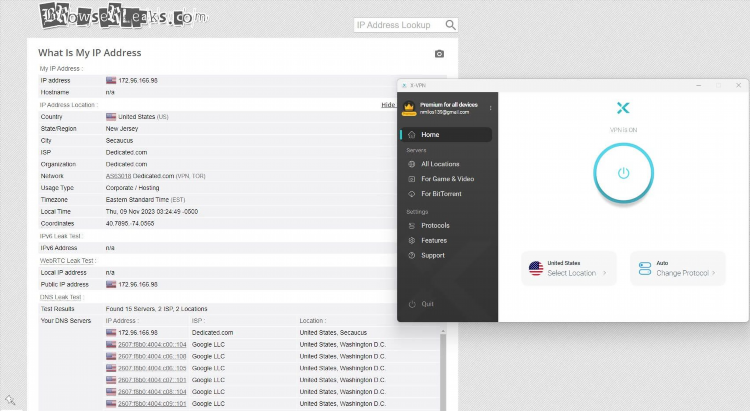Open DNS server link ending c09::101
750x411 pixels.
(152, 404)
